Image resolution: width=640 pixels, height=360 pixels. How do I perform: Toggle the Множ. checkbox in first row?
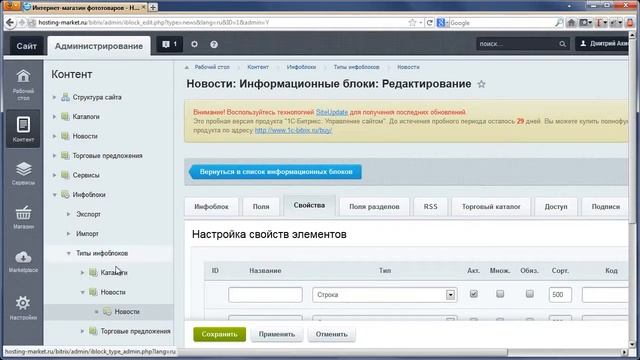coord(500,294)
